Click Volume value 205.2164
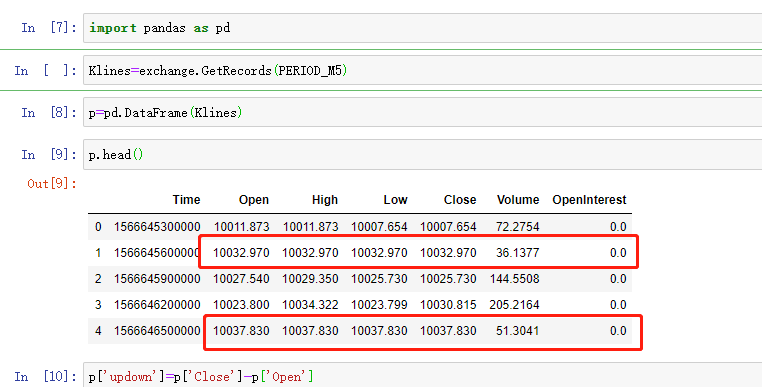 [x=515, y=305]
